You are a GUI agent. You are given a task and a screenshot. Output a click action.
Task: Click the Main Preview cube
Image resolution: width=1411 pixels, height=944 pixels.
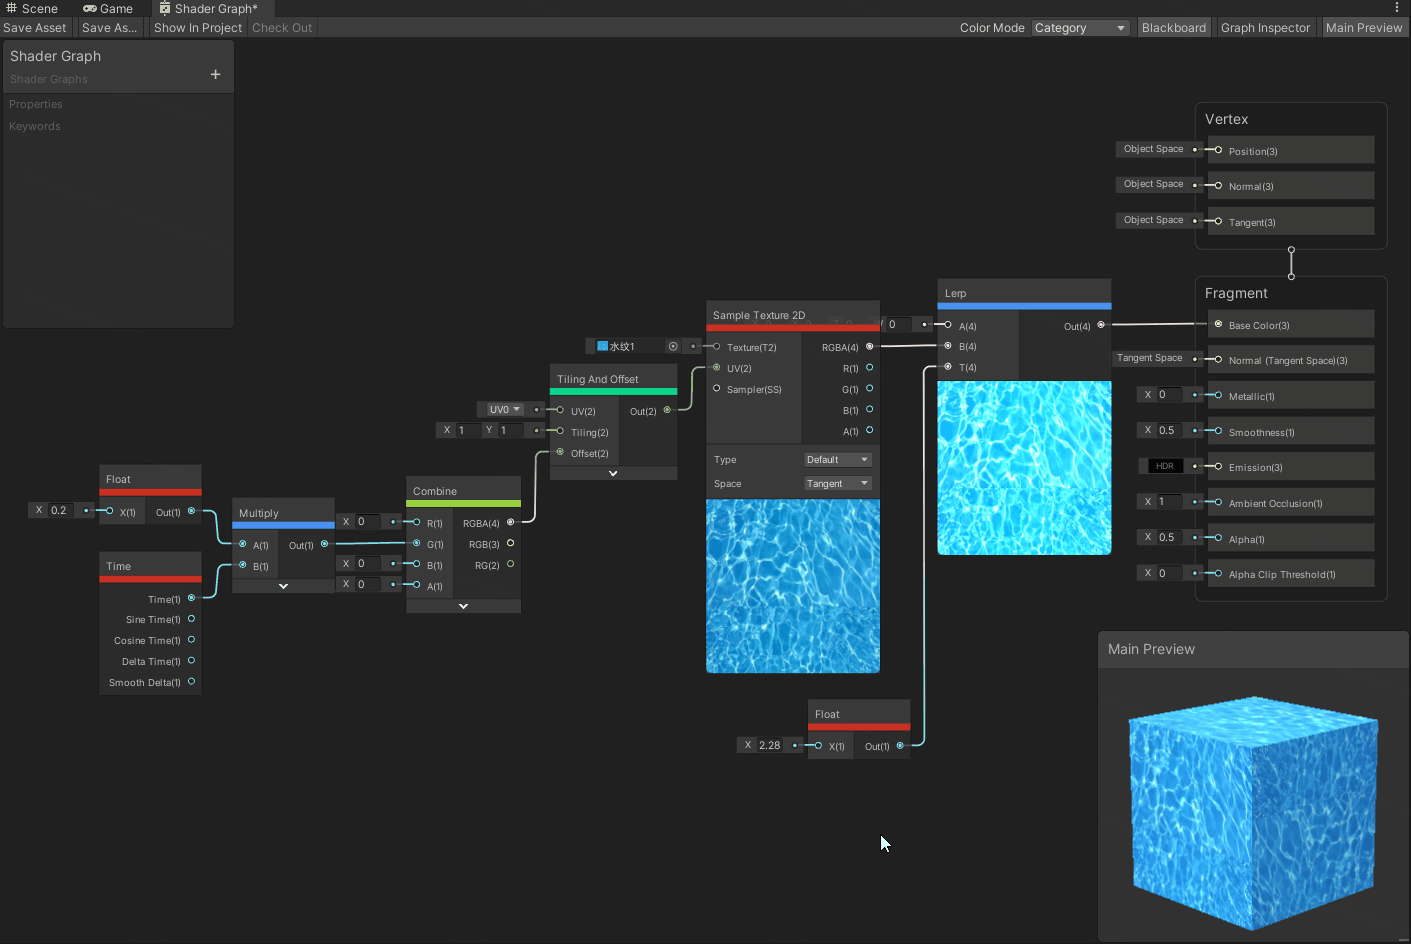tap(1252, 813)
